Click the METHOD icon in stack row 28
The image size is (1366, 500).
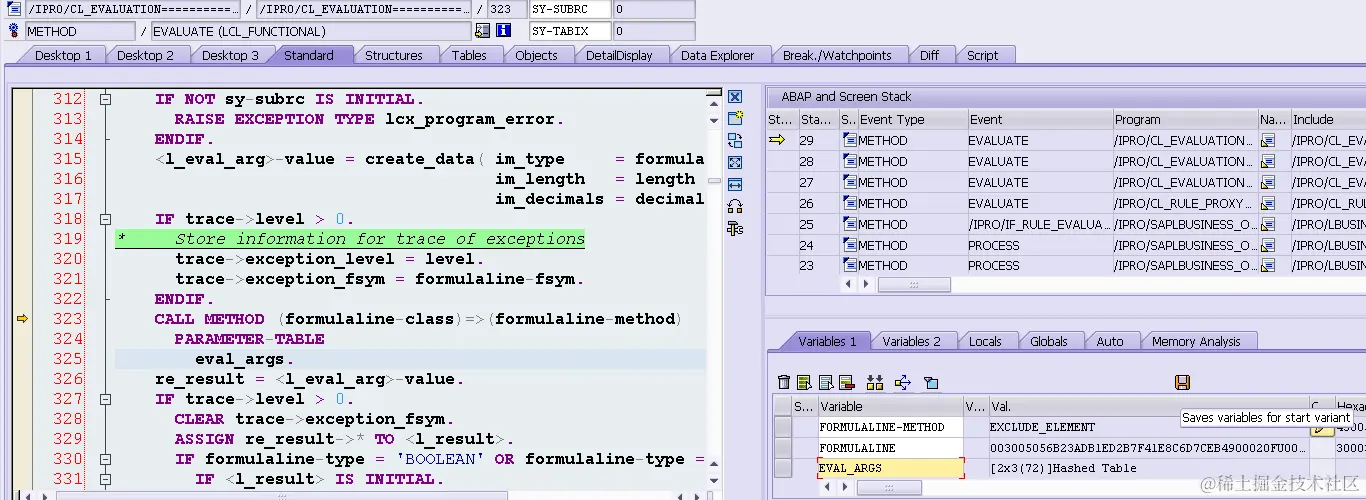pyautogui.click(x=850, y=162)
